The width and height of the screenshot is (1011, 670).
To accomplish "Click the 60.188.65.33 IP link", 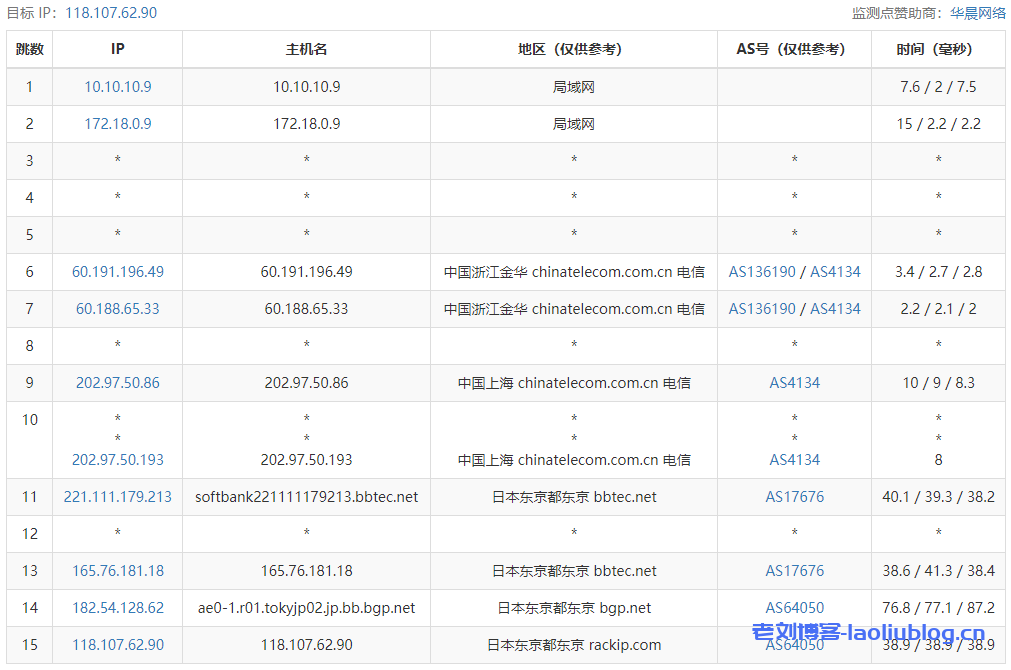I will pos(117,309).
